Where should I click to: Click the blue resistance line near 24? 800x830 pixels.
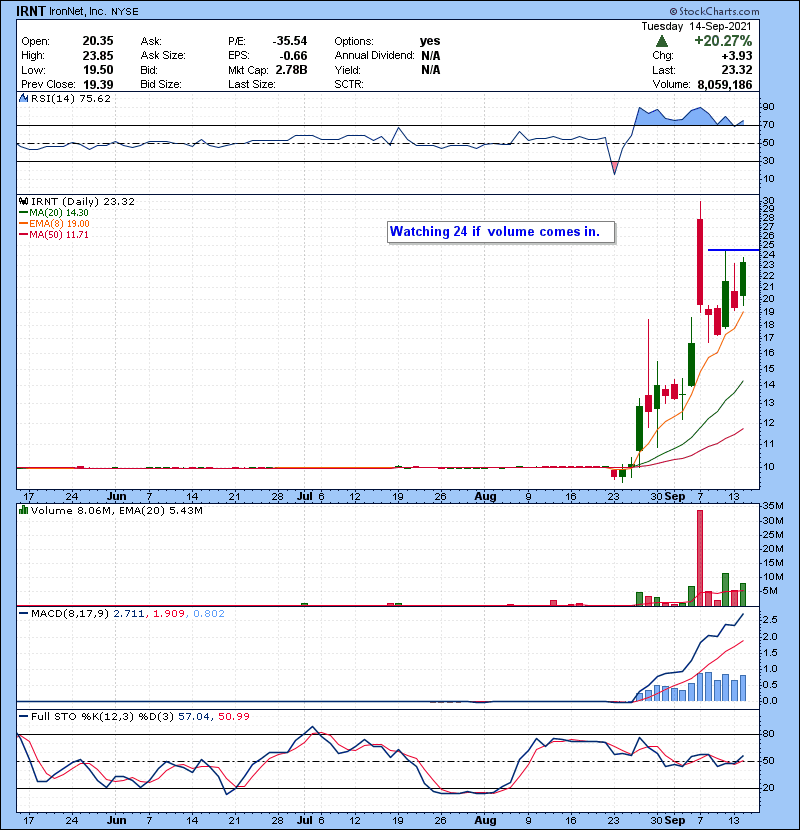click(733, 250)
